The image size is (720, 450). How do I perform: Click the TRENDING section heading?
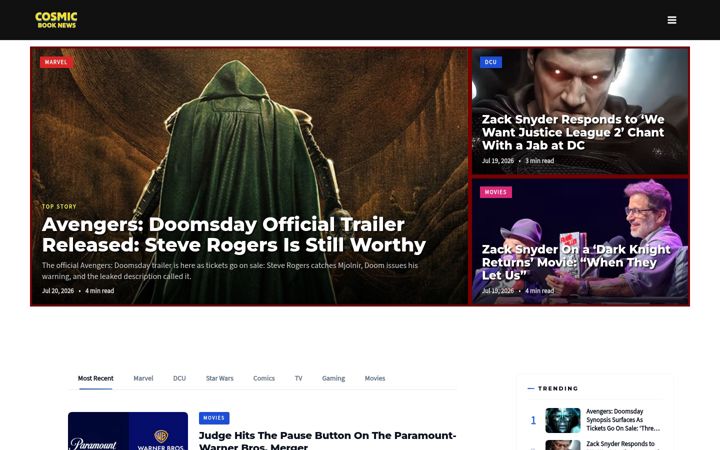coord(558,388)
